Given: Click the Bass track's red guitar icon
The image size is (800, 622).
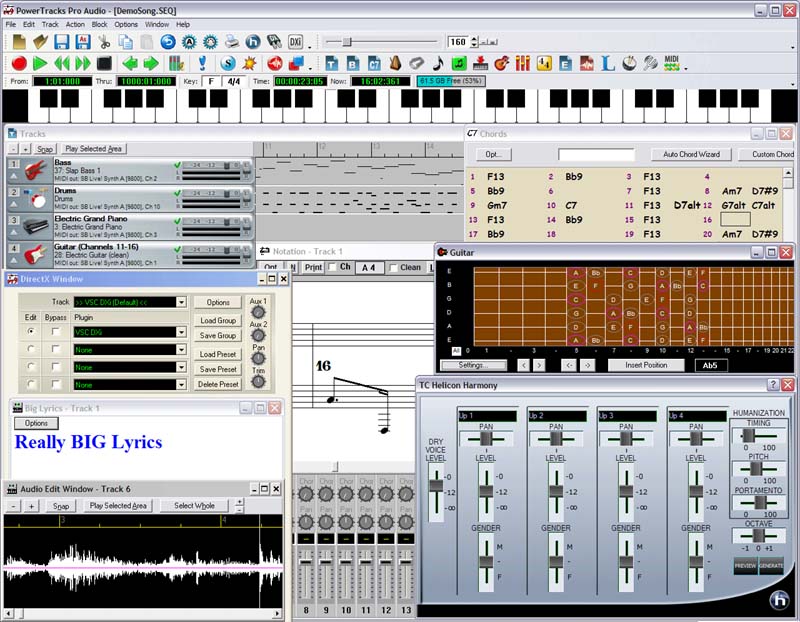Looking at the screenshot, I should 36,171.
